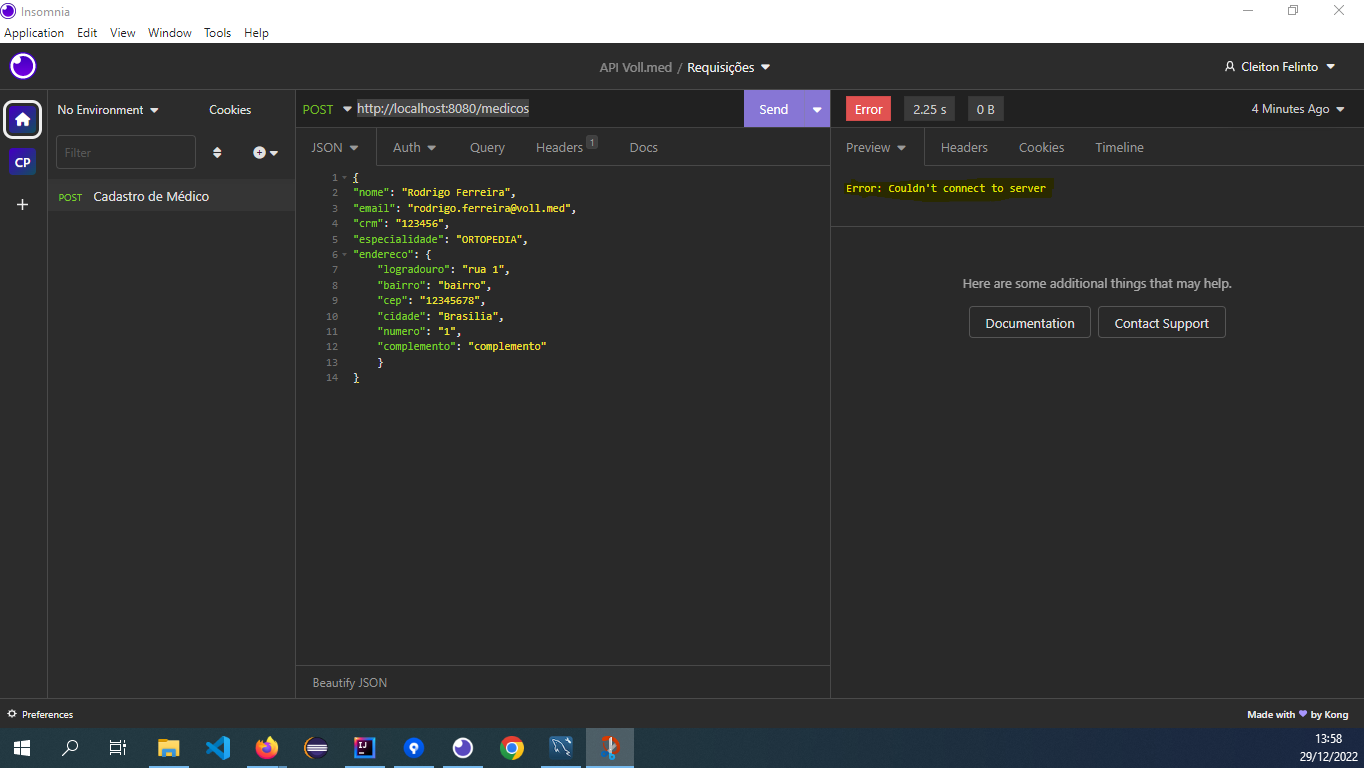The image size is (1364, 768).
Task: Switch to Visual Studio Code on taskbar
Action: coord(217,748)
